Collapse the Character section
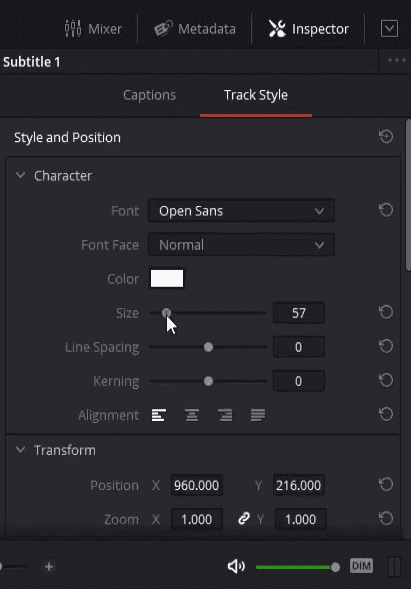 [21, 175]
